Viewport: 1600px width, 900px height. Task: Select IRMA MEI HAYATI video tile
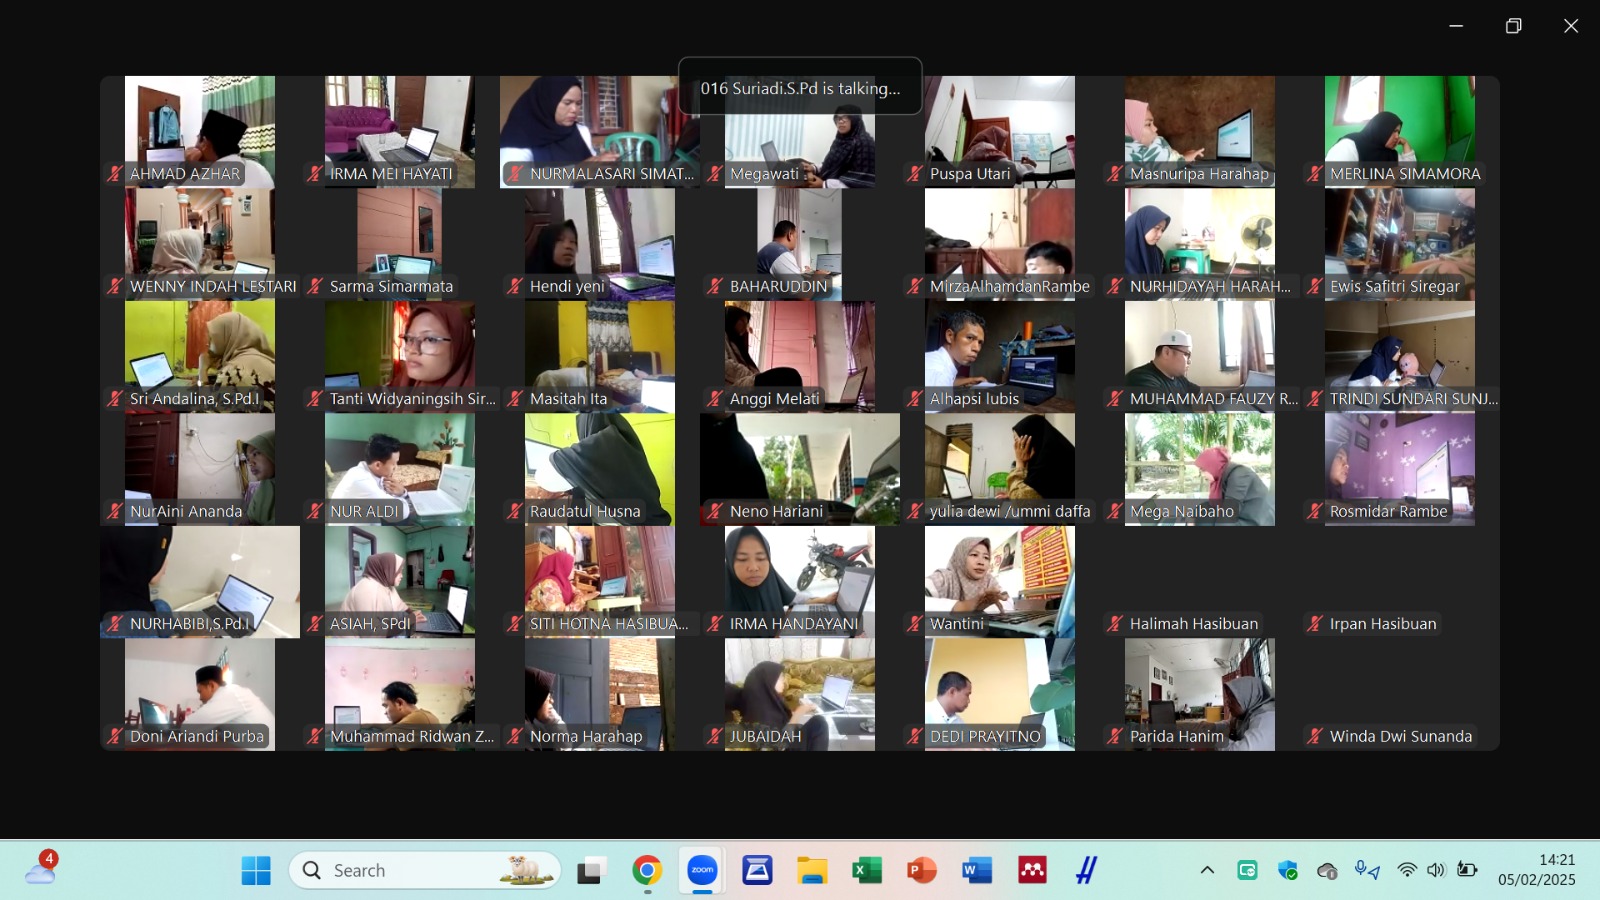[x=400, y=132]
